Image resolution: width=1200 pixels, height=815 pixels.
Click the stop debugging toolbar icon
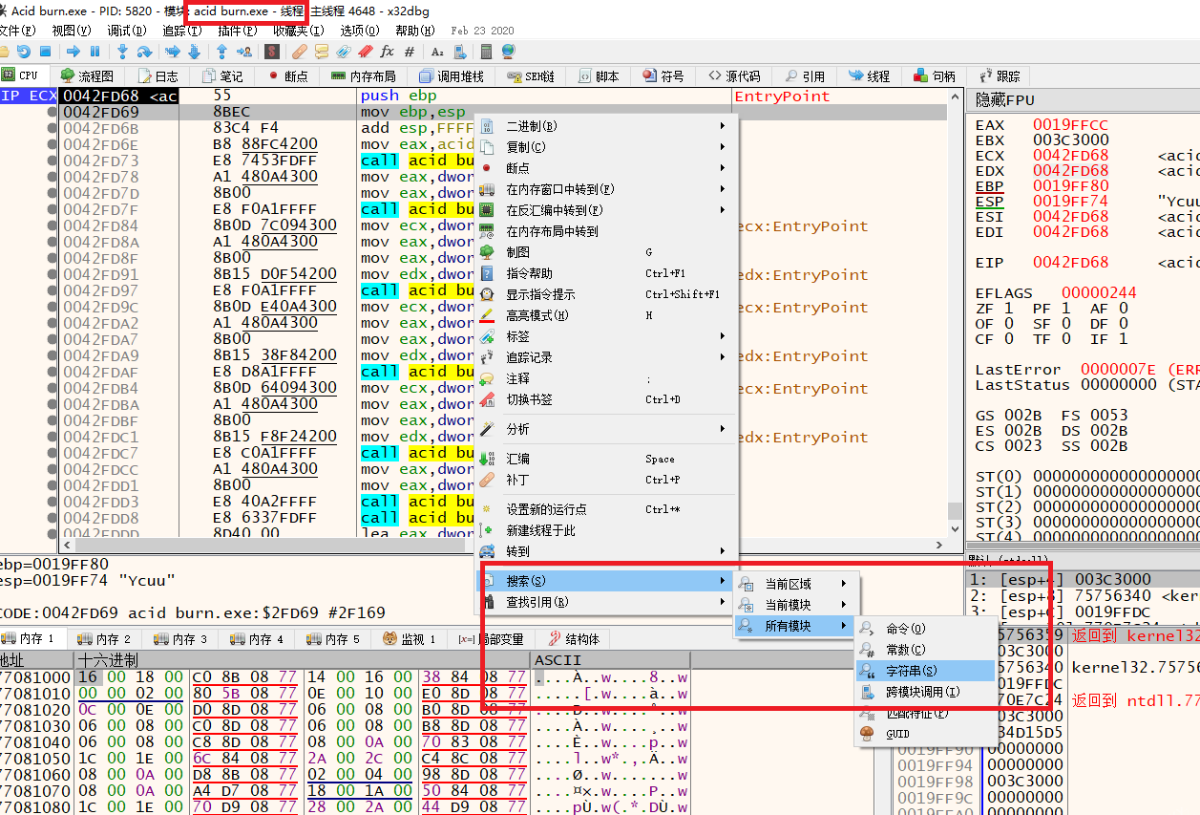45,51
